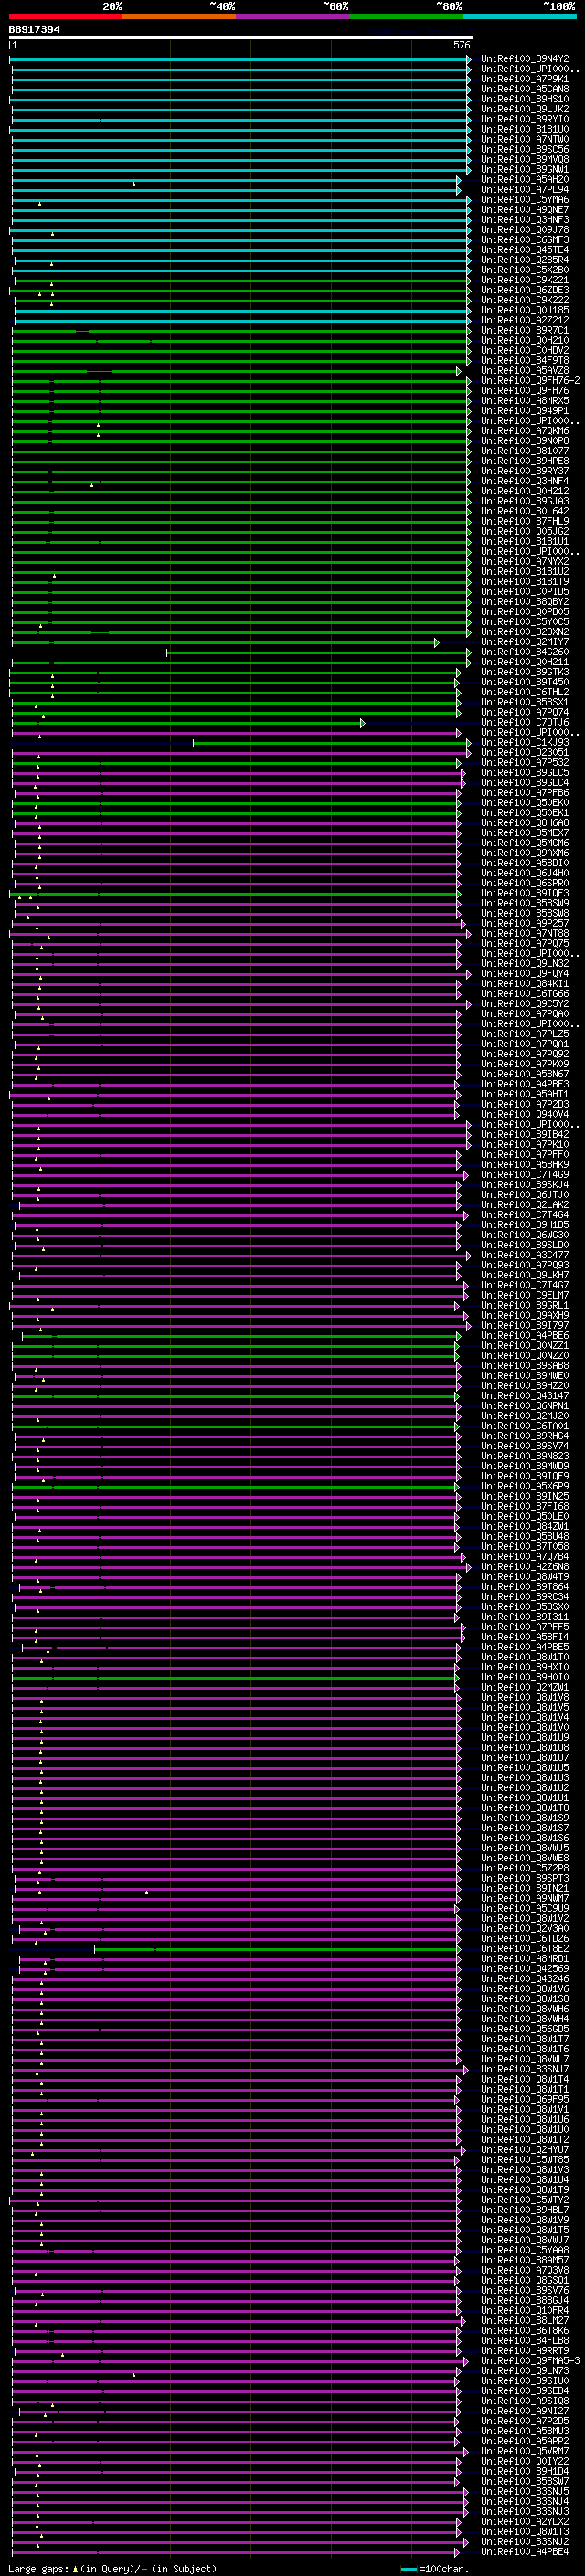Viewport: 585px width, 2576px height.
Task: Click the UniRef100_C6TG66 hit label
Action: pyautogui.click(x=525, y=994)
